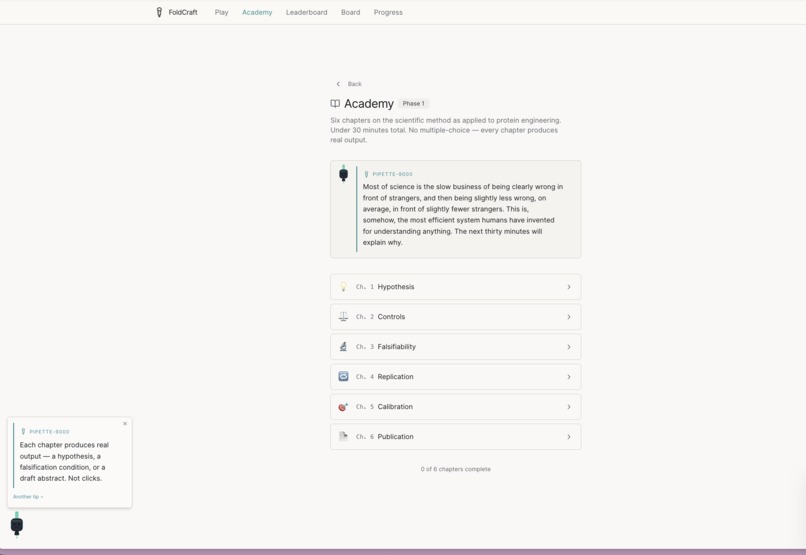Screen dimensions: 806x555
Task: Expand Replication row chevron
Action: [x=569, y=377]
